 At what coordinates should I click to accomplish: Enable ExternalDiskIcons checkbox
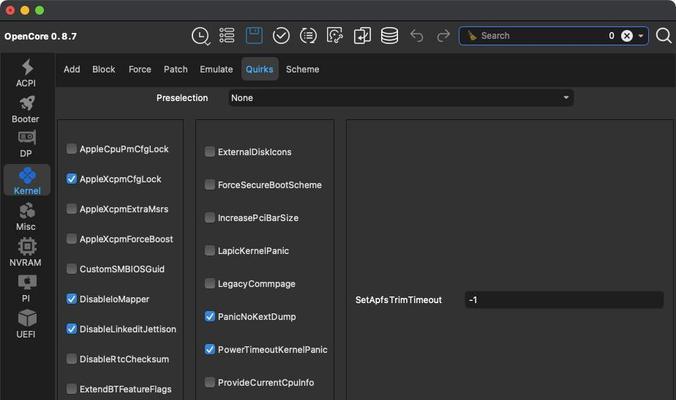coord(210,152)
